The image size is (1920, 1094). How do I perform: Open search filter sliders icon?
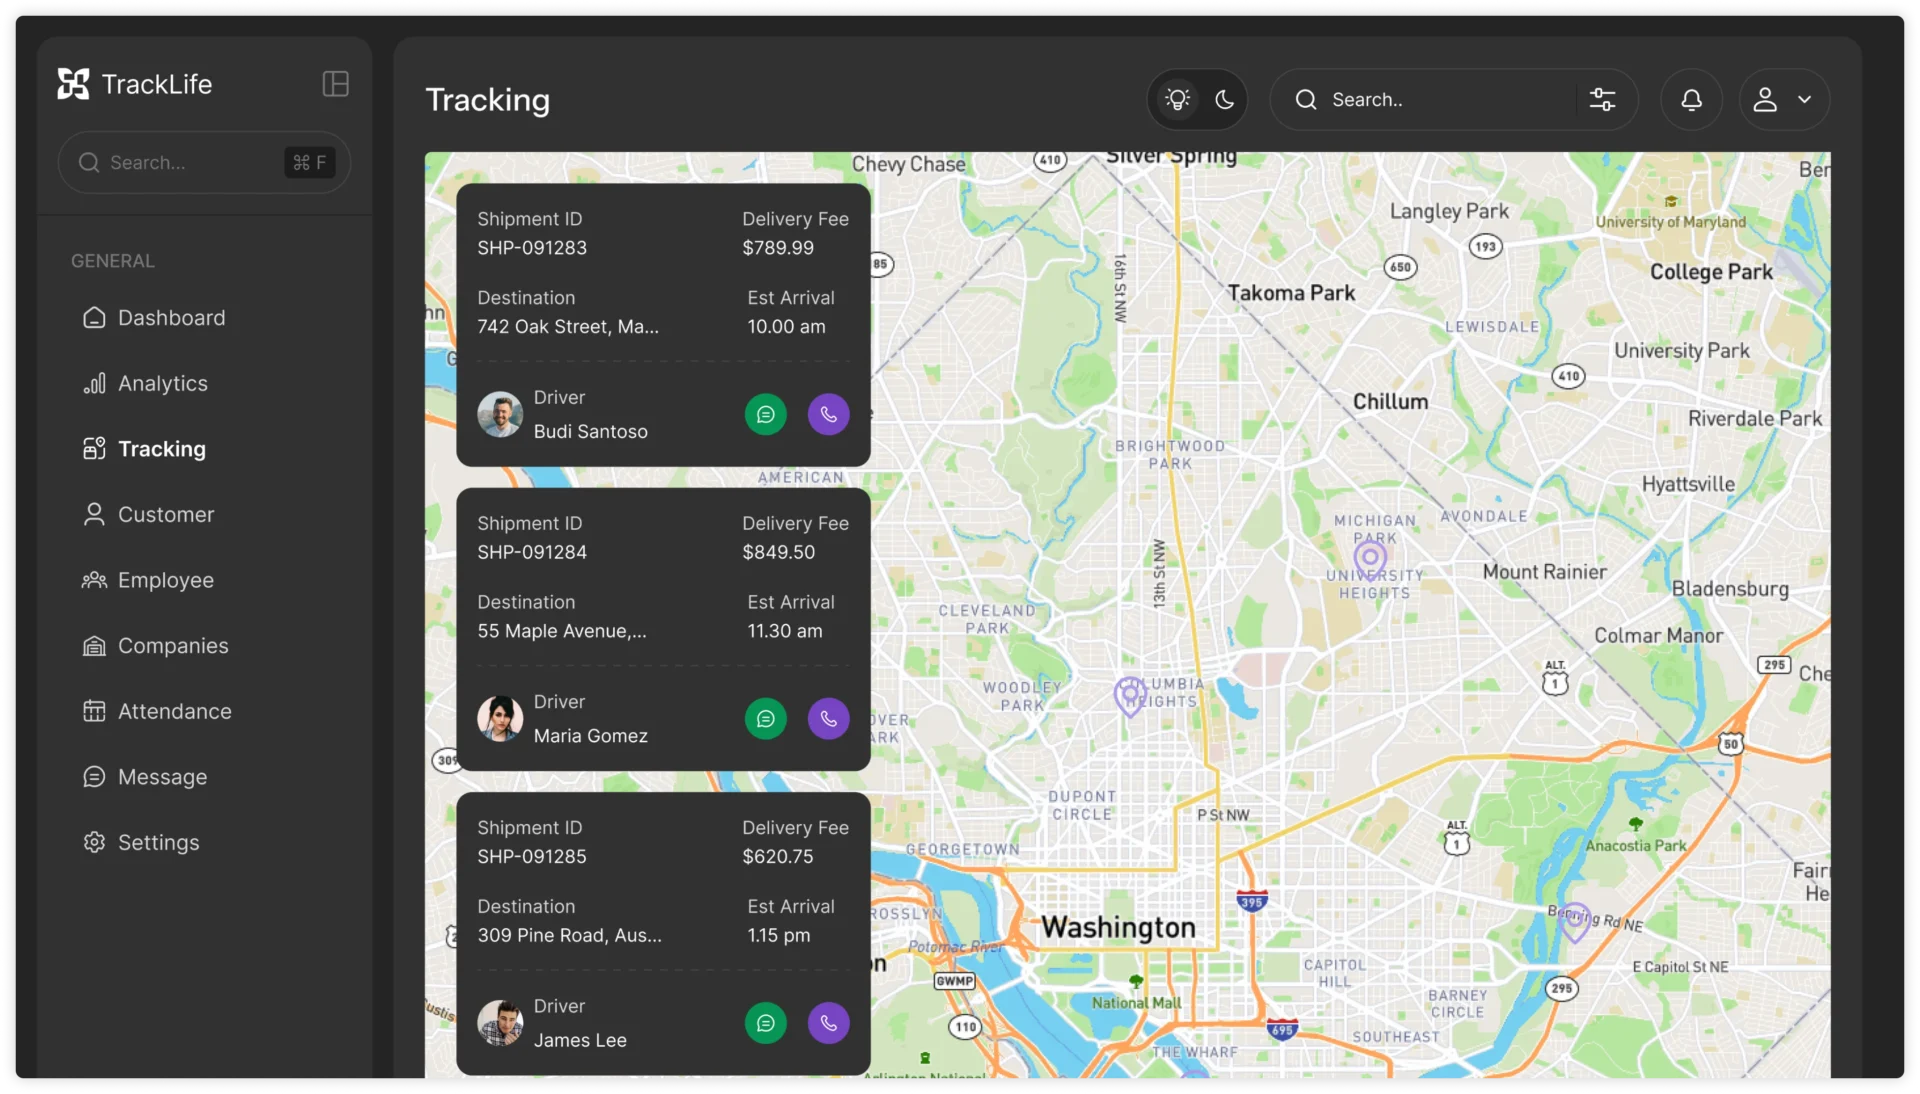click(1602, 100)
